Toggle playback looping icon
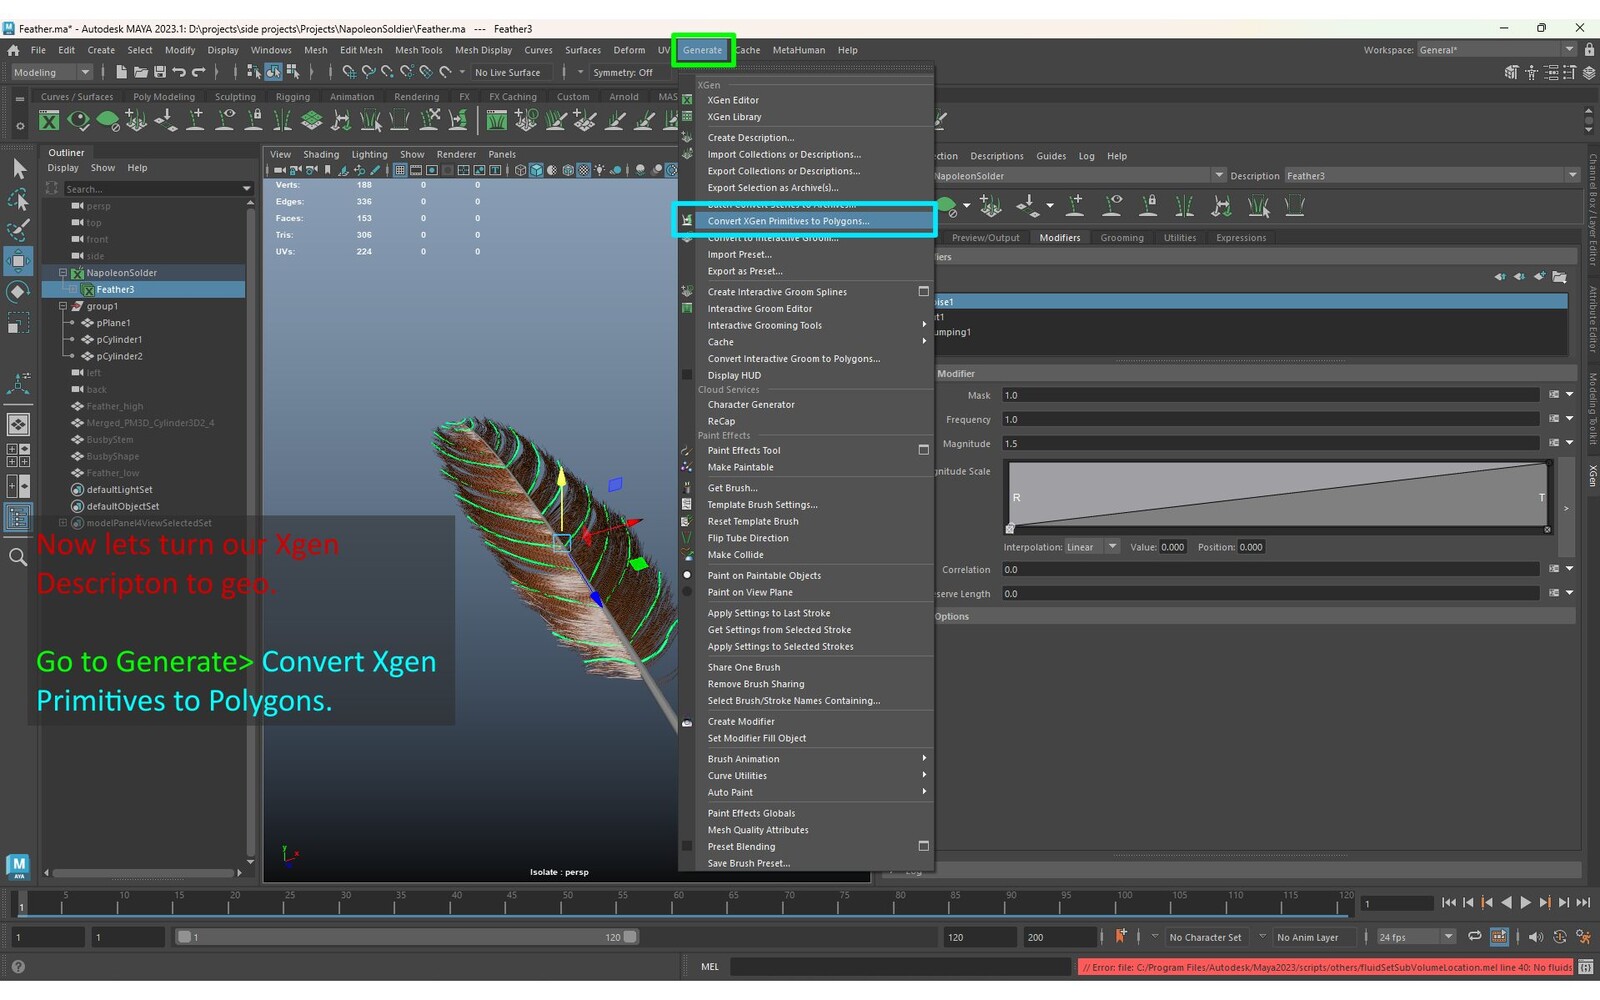1600x1000 pixels. 1474,937
